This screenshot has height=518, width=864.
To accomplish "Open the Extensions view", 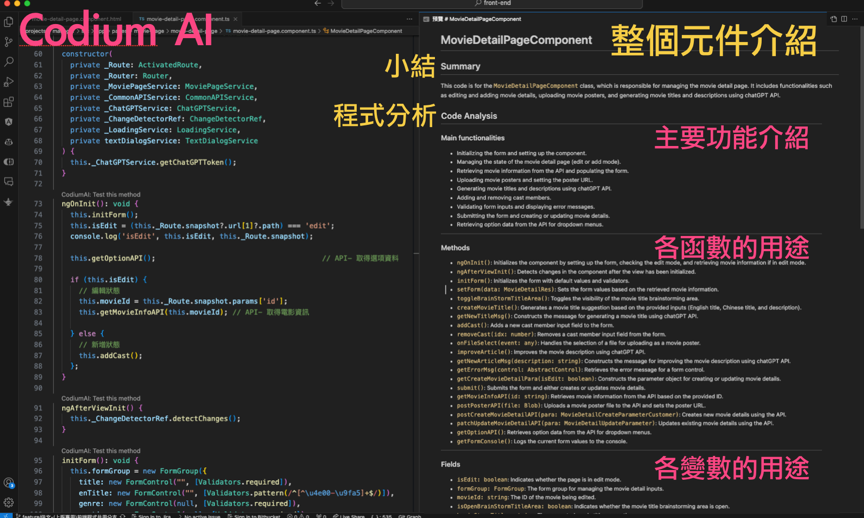I will [x=9, y=102].
